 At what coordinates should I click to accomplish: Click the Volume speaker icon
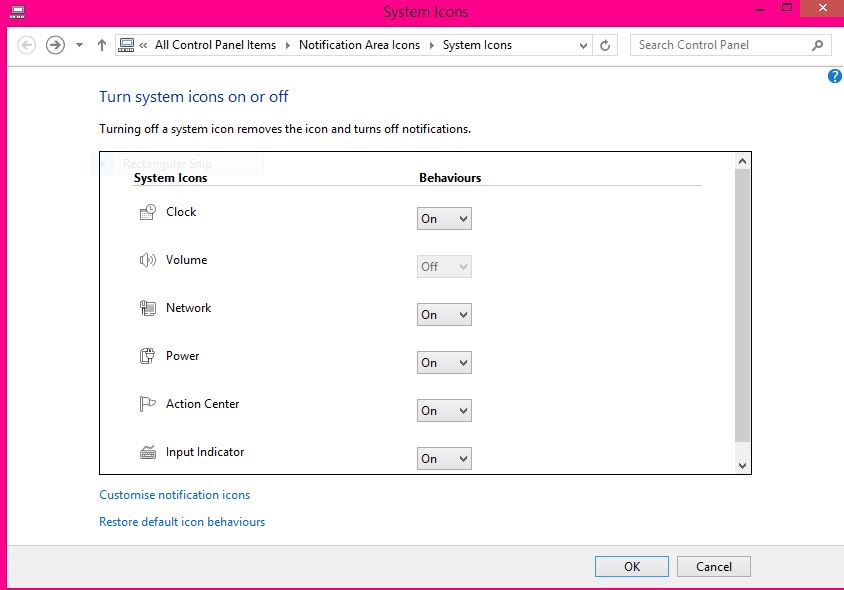click(x=146, y=259)
